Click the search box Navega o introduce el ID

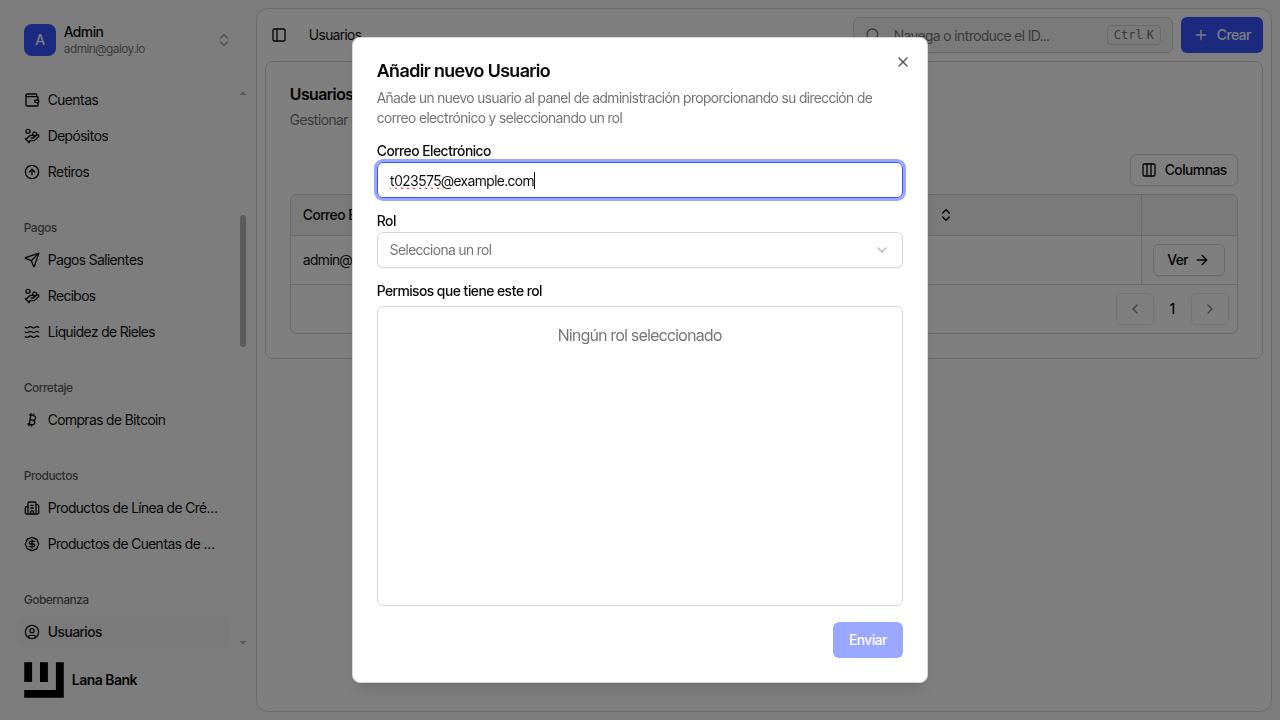(1012, 35)
